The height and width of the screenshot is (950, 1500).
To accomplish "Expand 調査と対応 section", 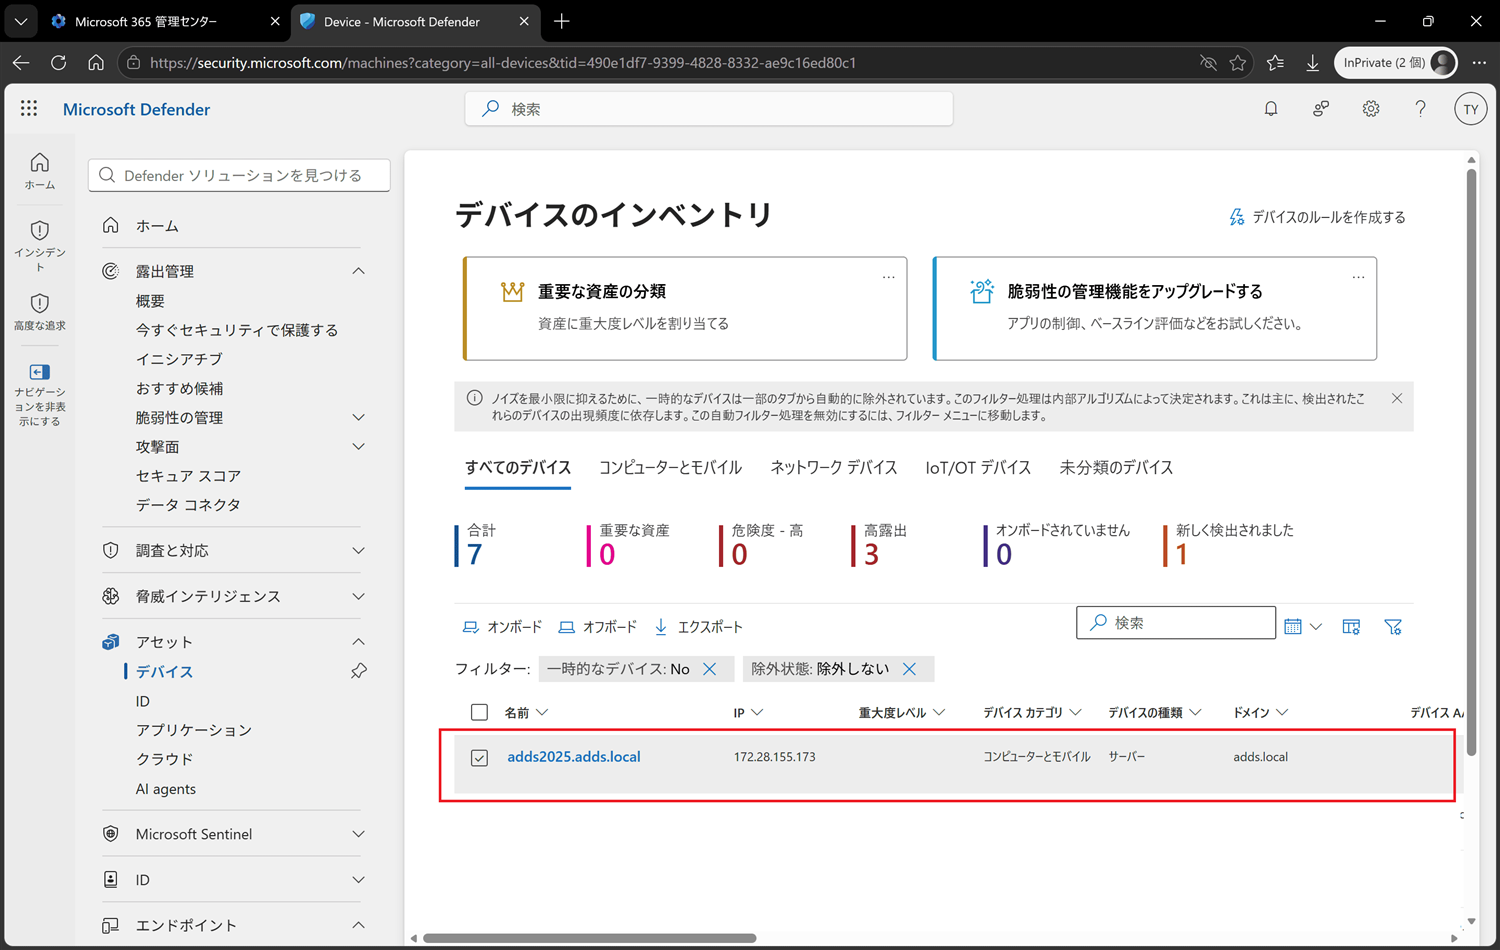I will coord(359,550).
